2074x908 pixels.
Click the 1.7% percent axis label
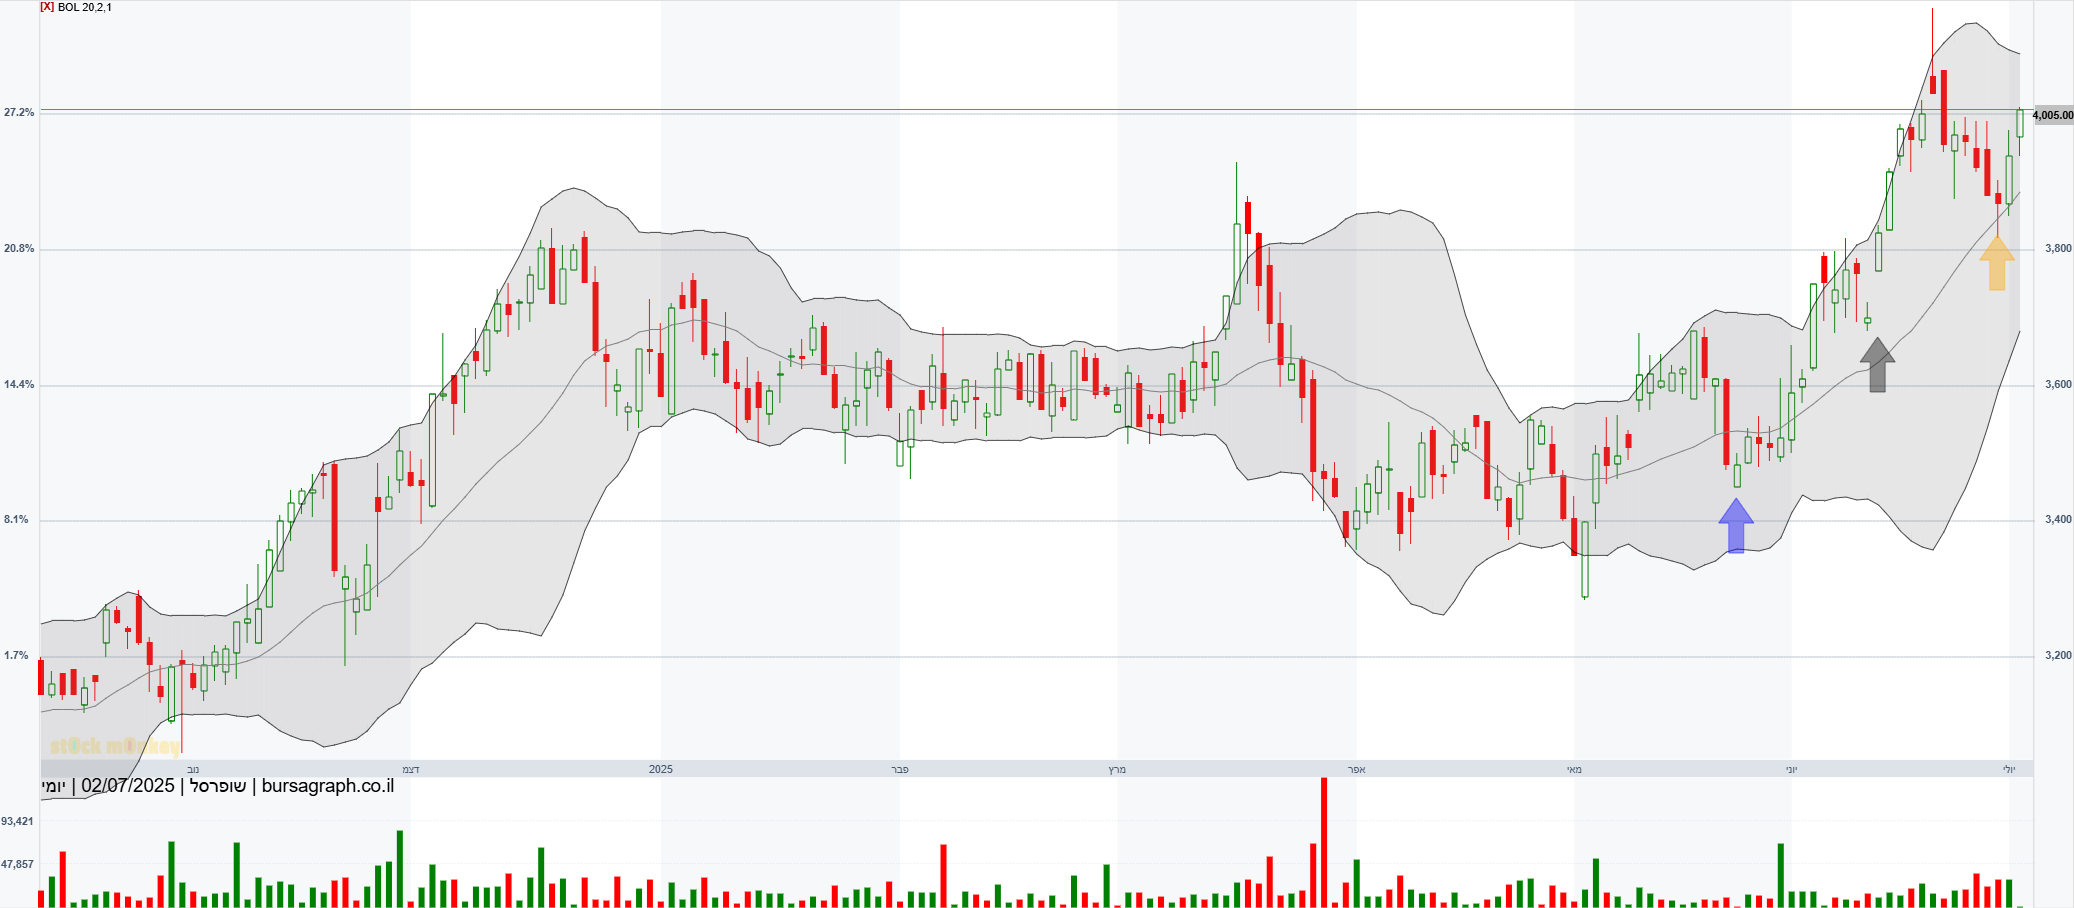pyautogui.click(x=16, y=656)
